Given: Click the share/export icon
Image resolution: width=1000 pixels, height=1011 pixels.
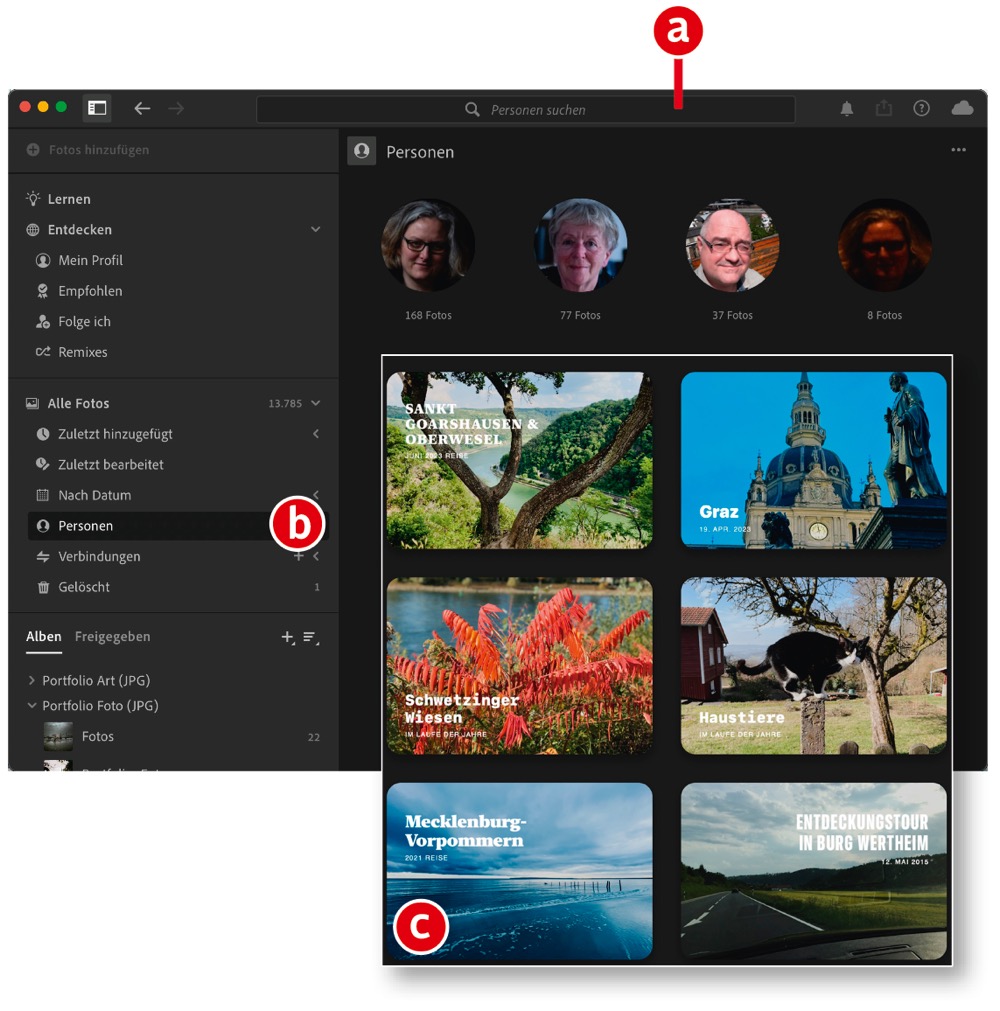Looking at the screenshot, I should (x=884, y=109).
